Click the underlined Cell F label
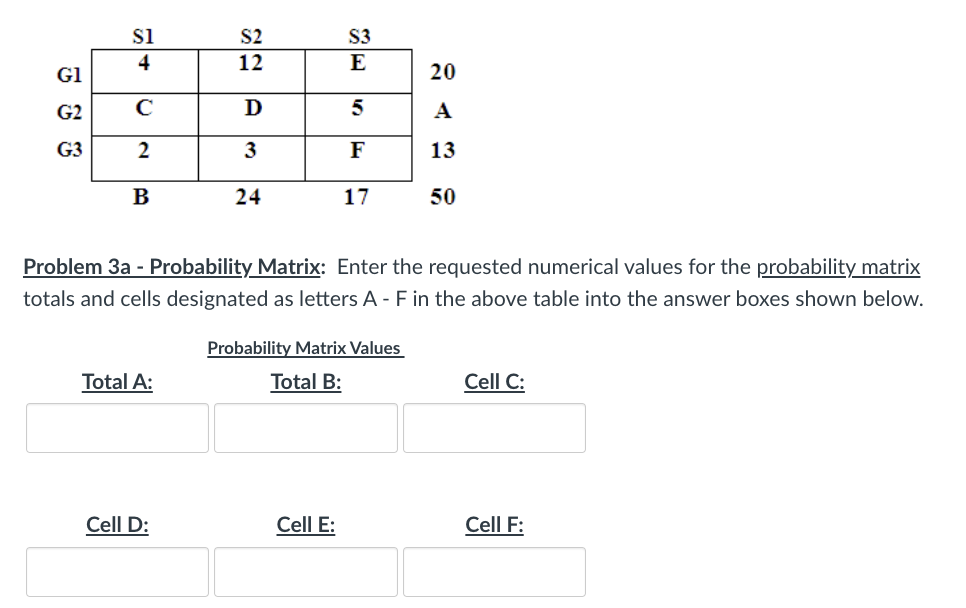The width and height of the screenshot is (966, 608). (x=494, y=524)
